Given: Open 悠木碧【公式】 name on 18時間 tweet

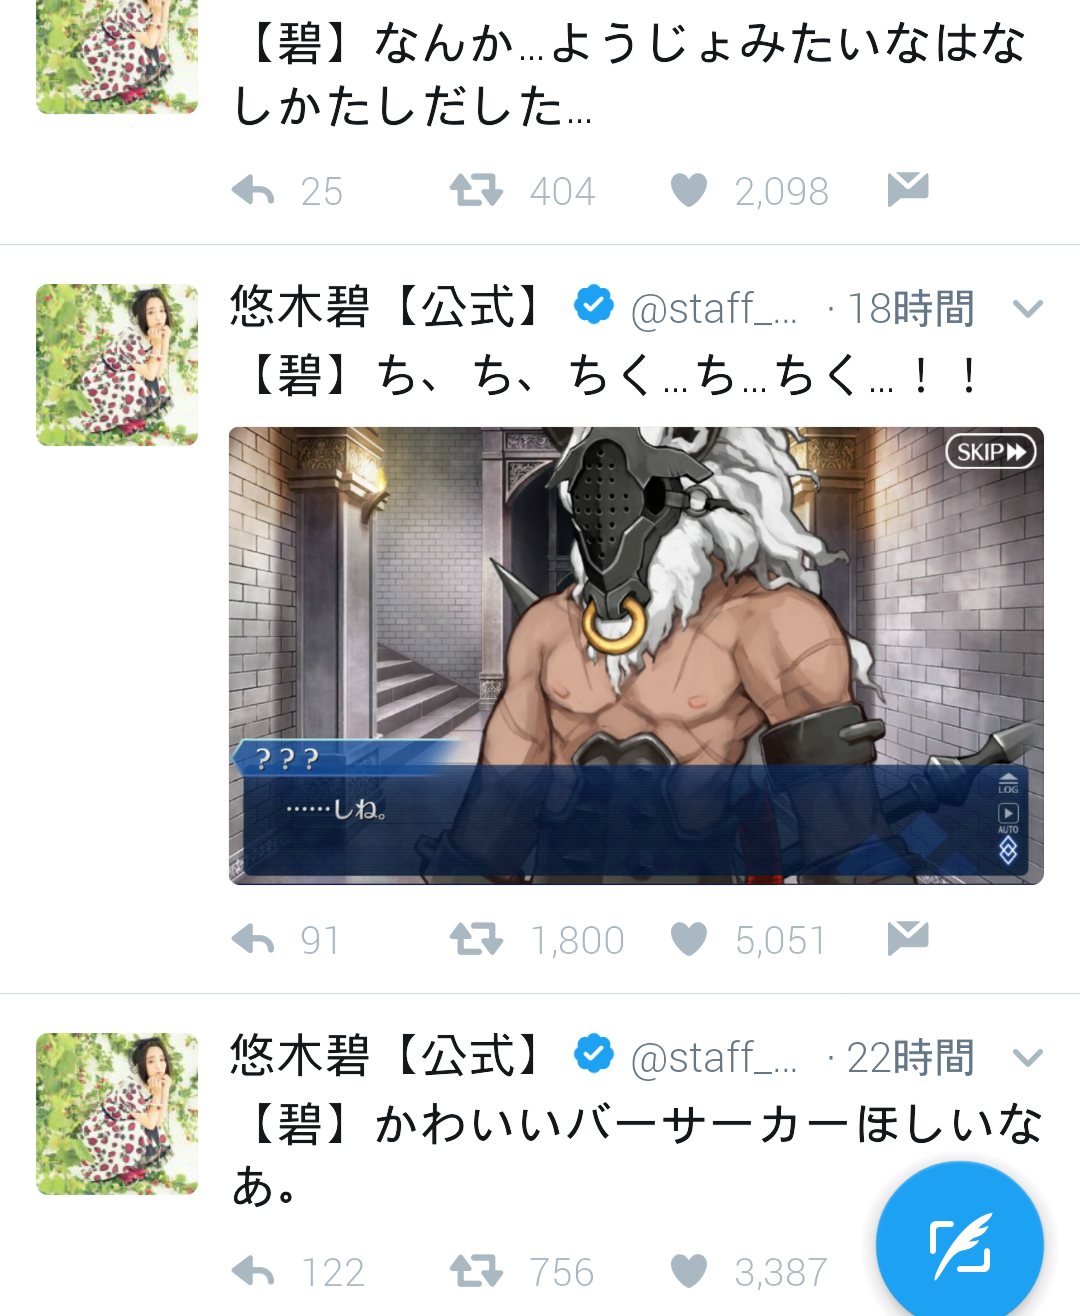Looking at the screenshot, I should (x=387, y=307).
